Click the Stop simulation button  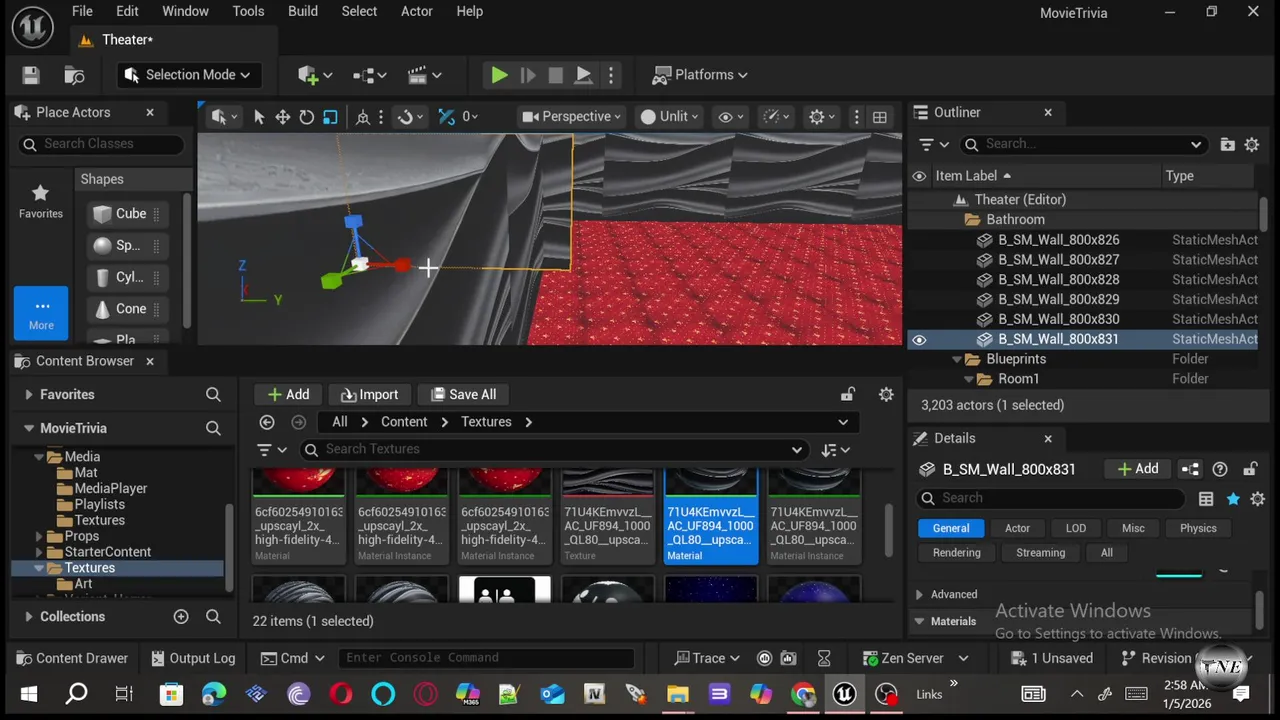coord(556,75)
